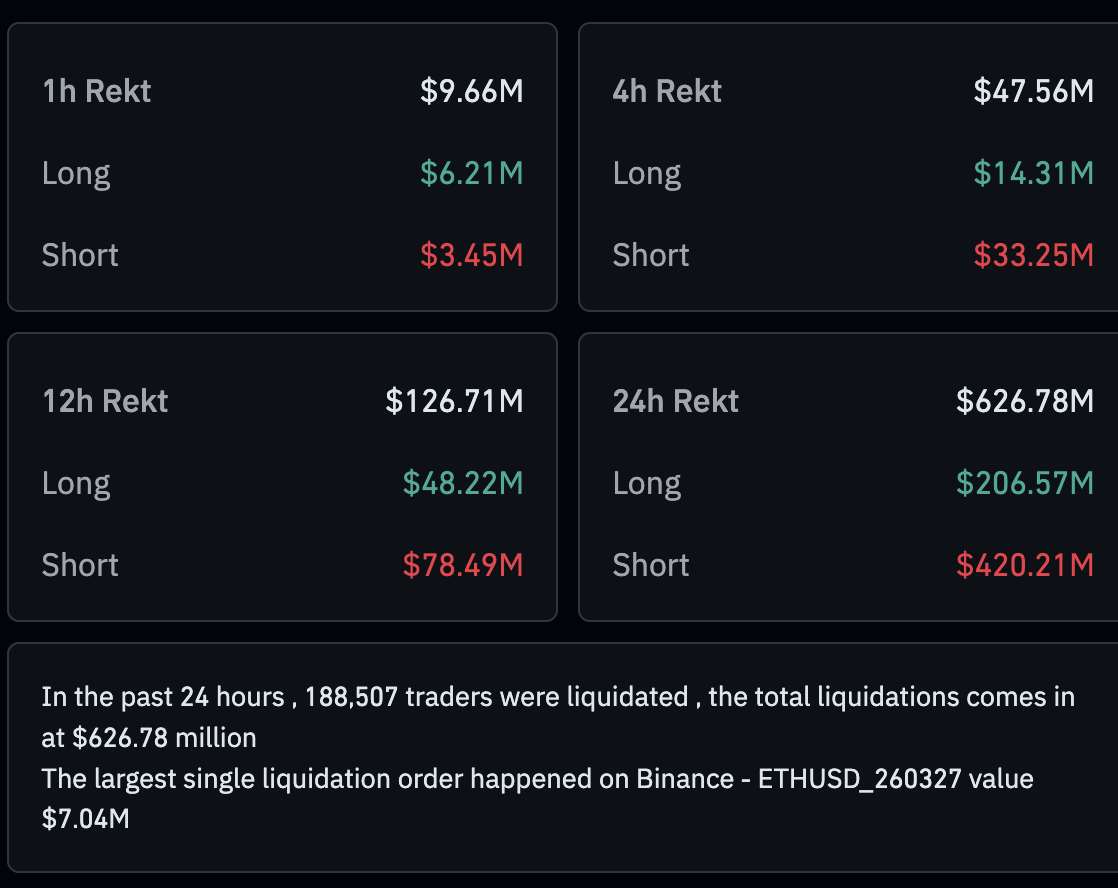Viewport: 1118px width, 888px height.
Task: Click 1h Short value $3.45M
Action: 471,256
